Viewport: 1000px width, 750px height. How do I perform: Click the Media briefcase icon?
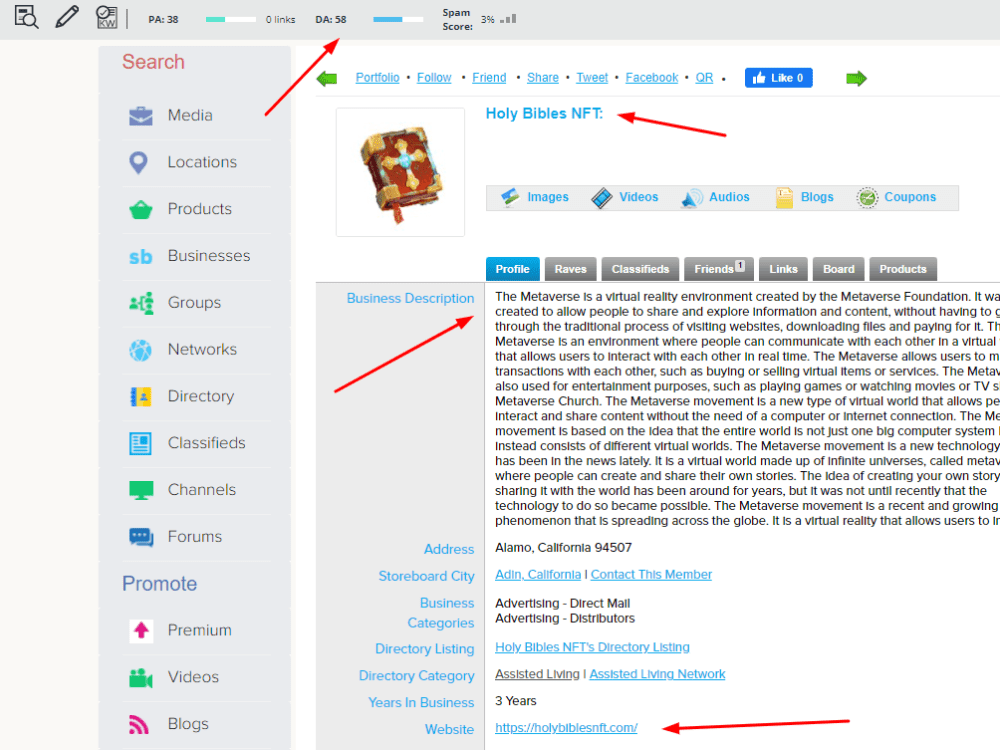[140, 115]
